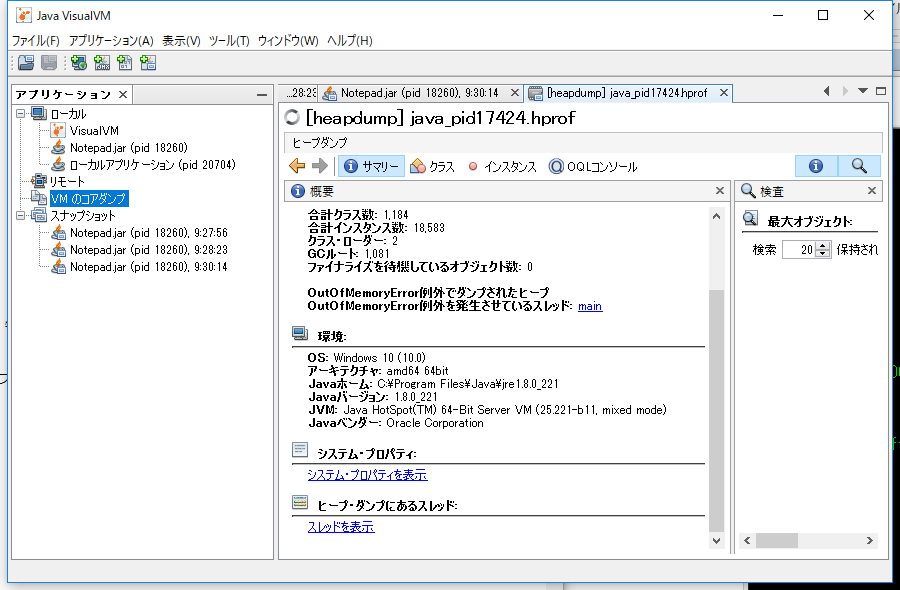Collapse the スナップショット tree node

[x=21, y=216]
